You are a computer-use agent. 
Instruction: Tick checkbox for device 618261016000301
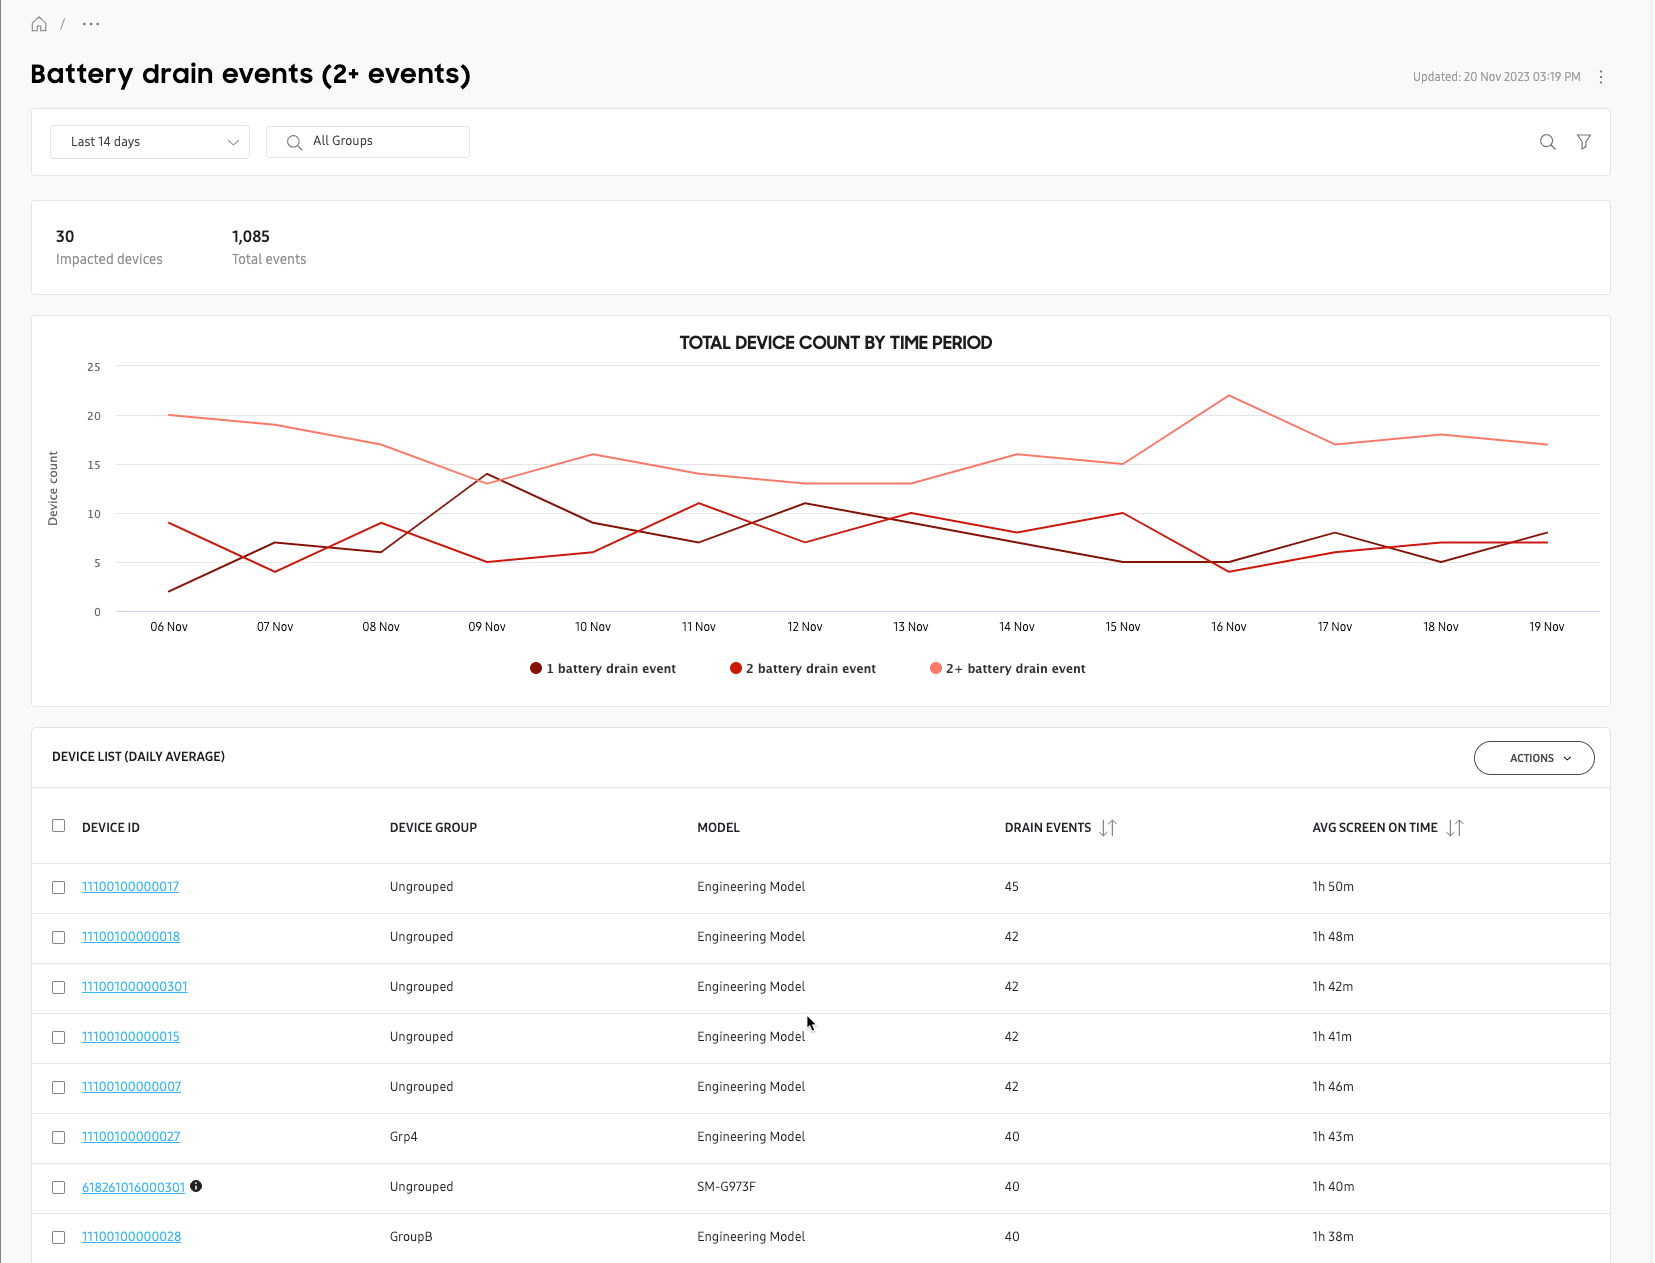tap(59, 1188)
